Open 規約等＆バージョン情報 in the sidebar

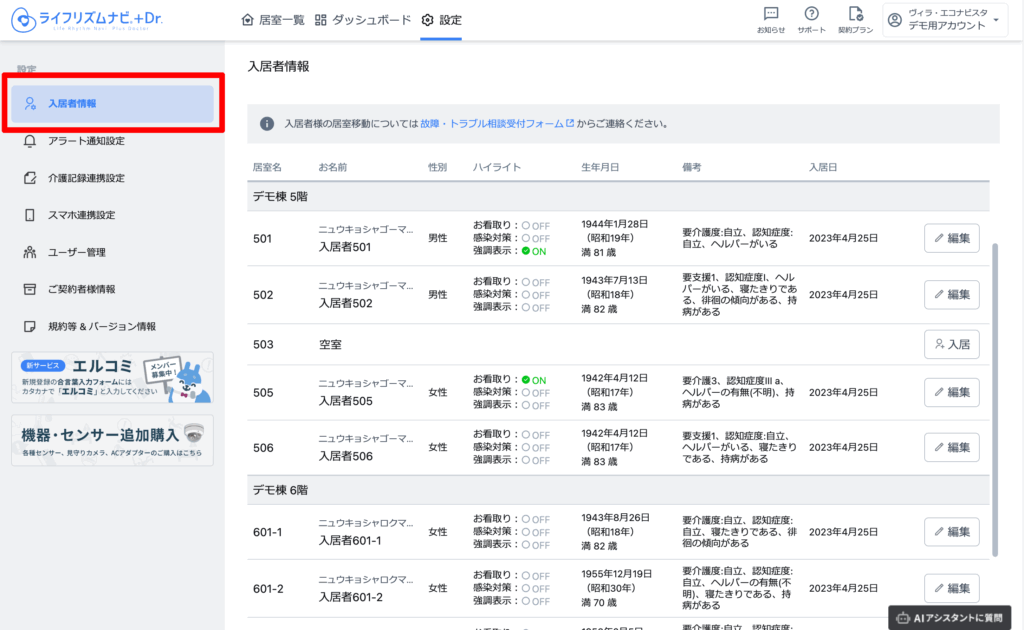(101, 326)
